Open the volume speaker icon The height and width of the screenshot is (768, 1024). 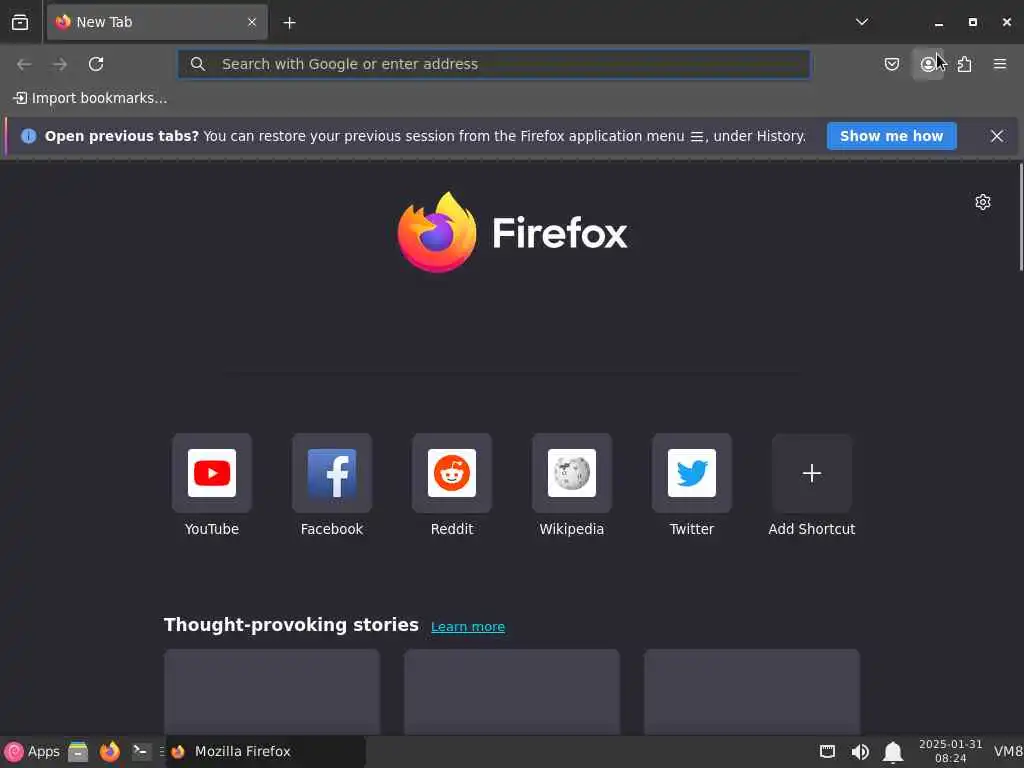[x=860, y=752]
